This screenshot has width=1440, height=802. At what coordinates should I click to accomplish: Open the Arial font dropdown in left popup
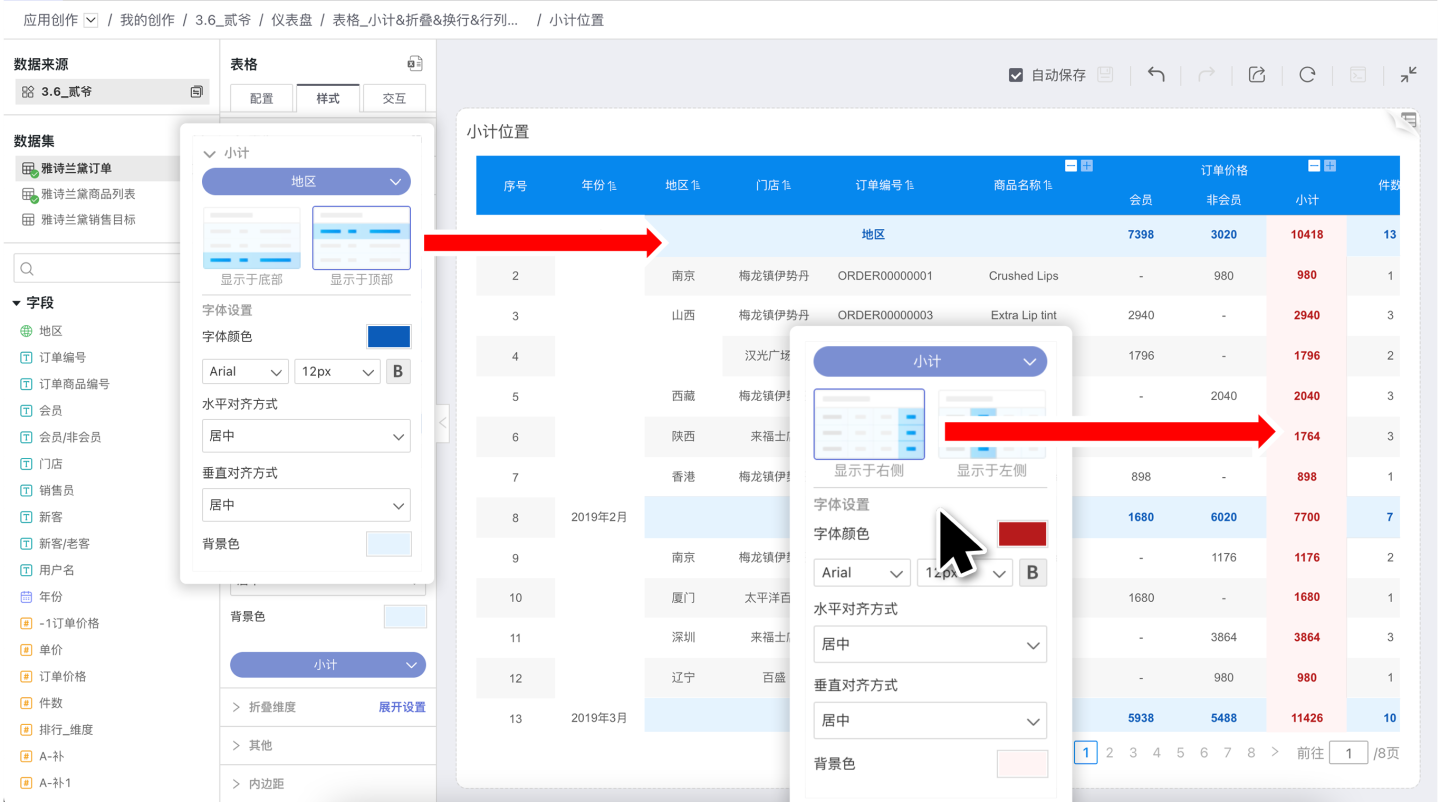pyautogui.click(x=245, y=372)
